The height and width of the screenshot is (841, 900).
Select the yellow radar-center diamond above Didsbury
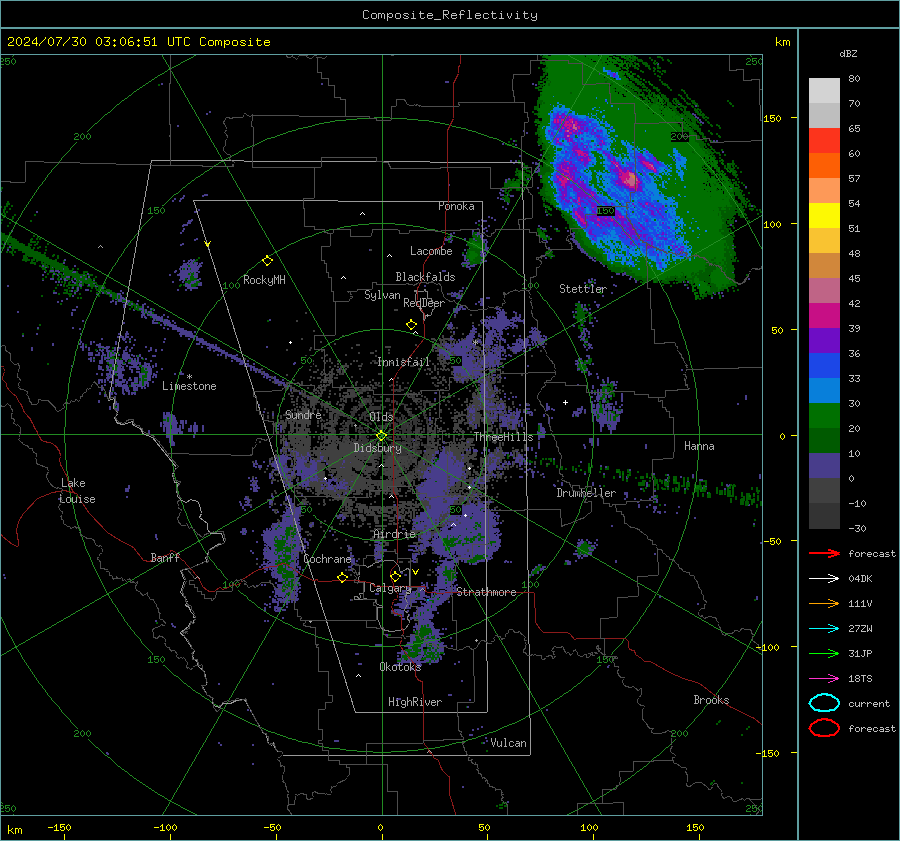click(382, 436)
